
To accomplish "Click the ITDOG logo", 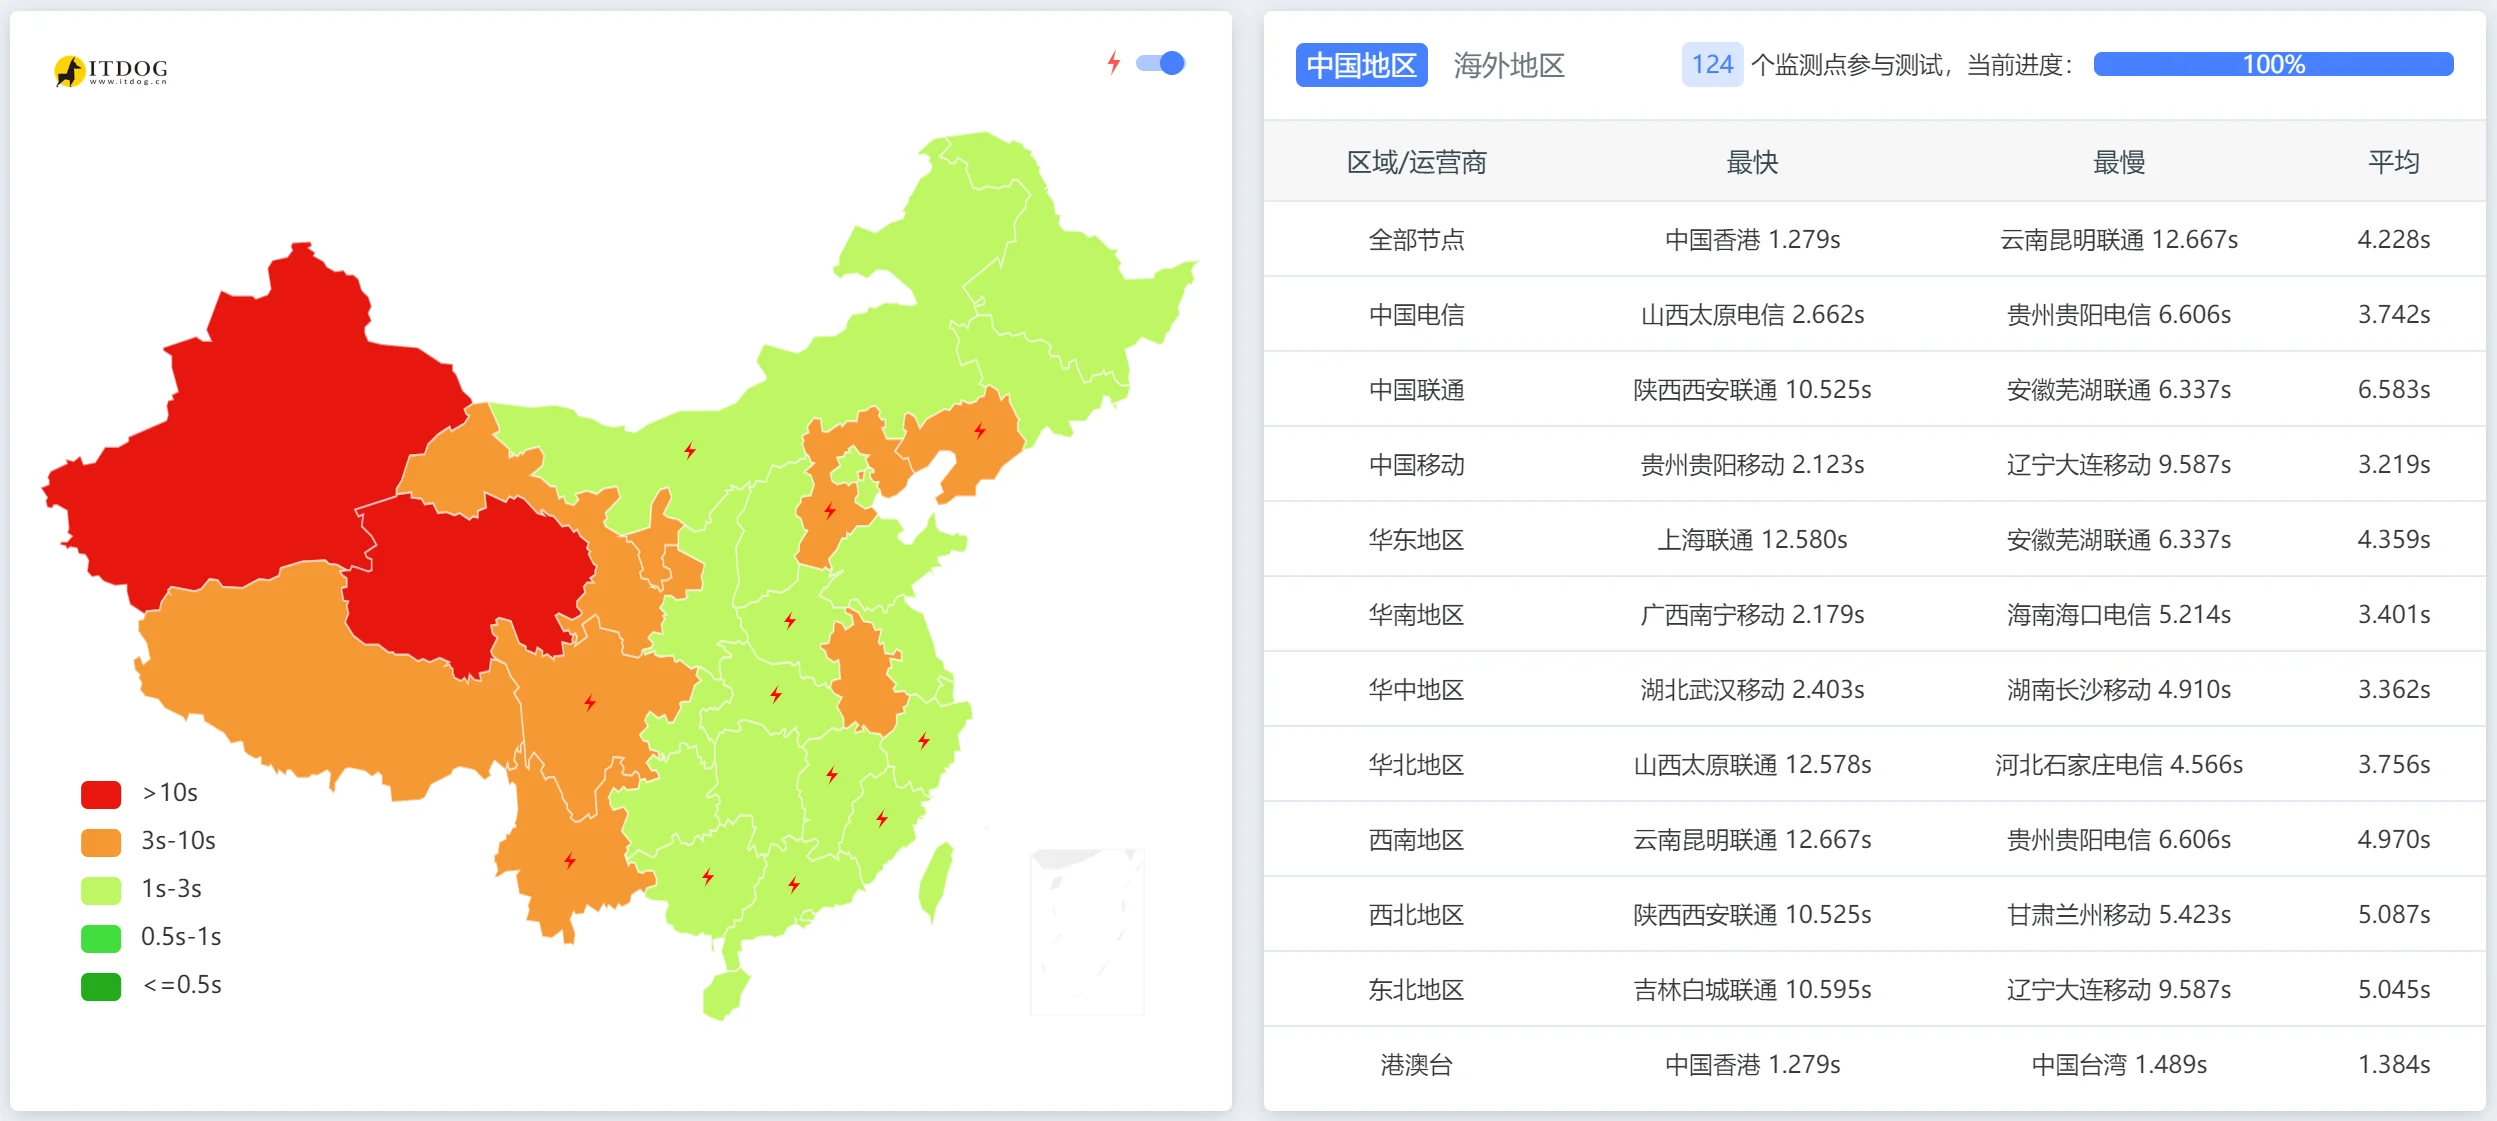I will click(x=110, y=70).
